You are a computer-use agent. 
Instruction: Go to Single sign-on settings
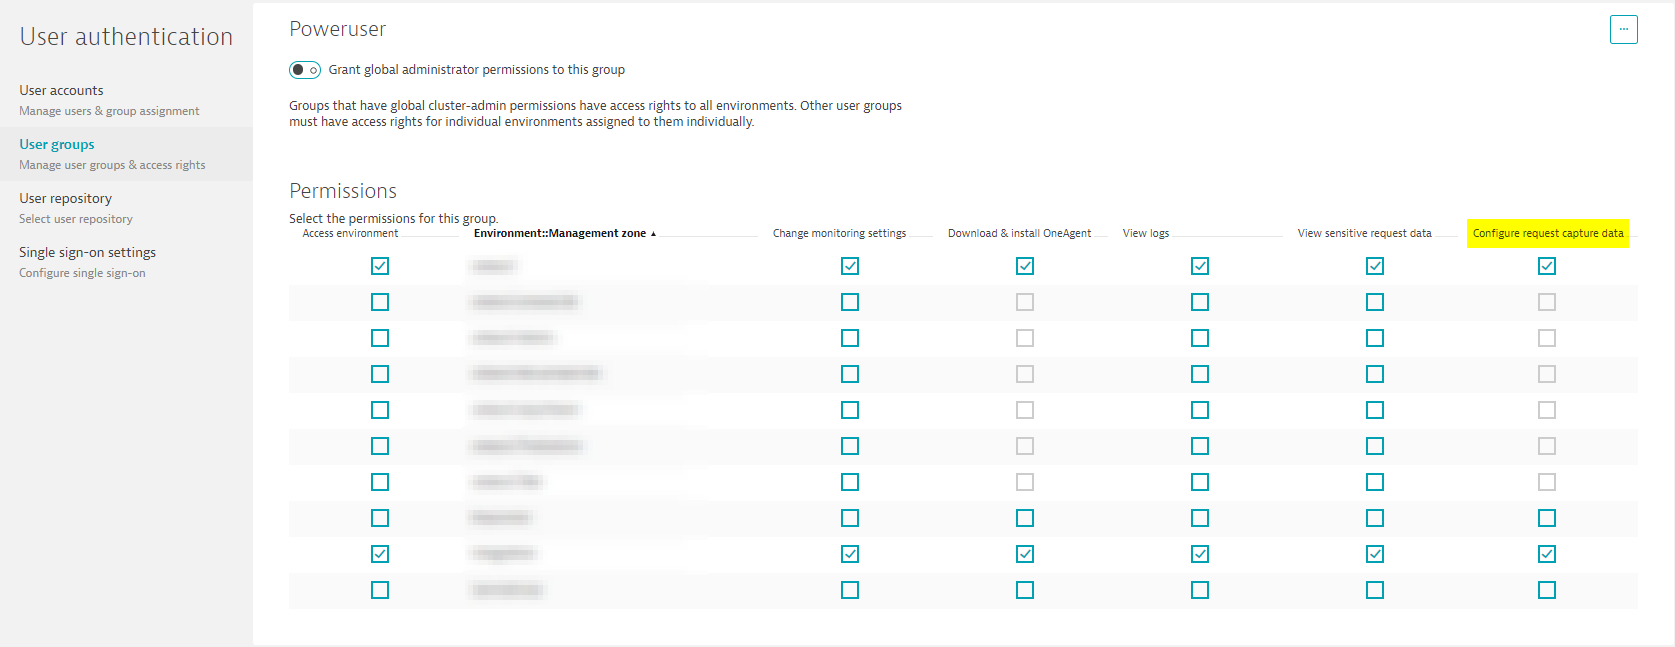[87, 253]
